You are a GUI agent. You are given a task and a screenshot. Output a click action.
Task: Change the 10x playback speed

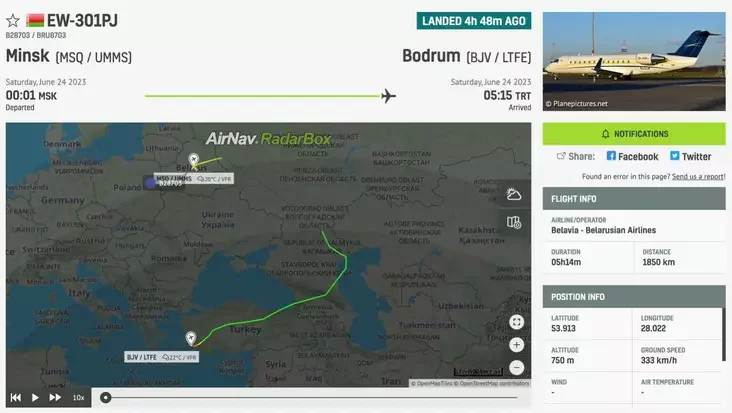[x=78, y=398]
